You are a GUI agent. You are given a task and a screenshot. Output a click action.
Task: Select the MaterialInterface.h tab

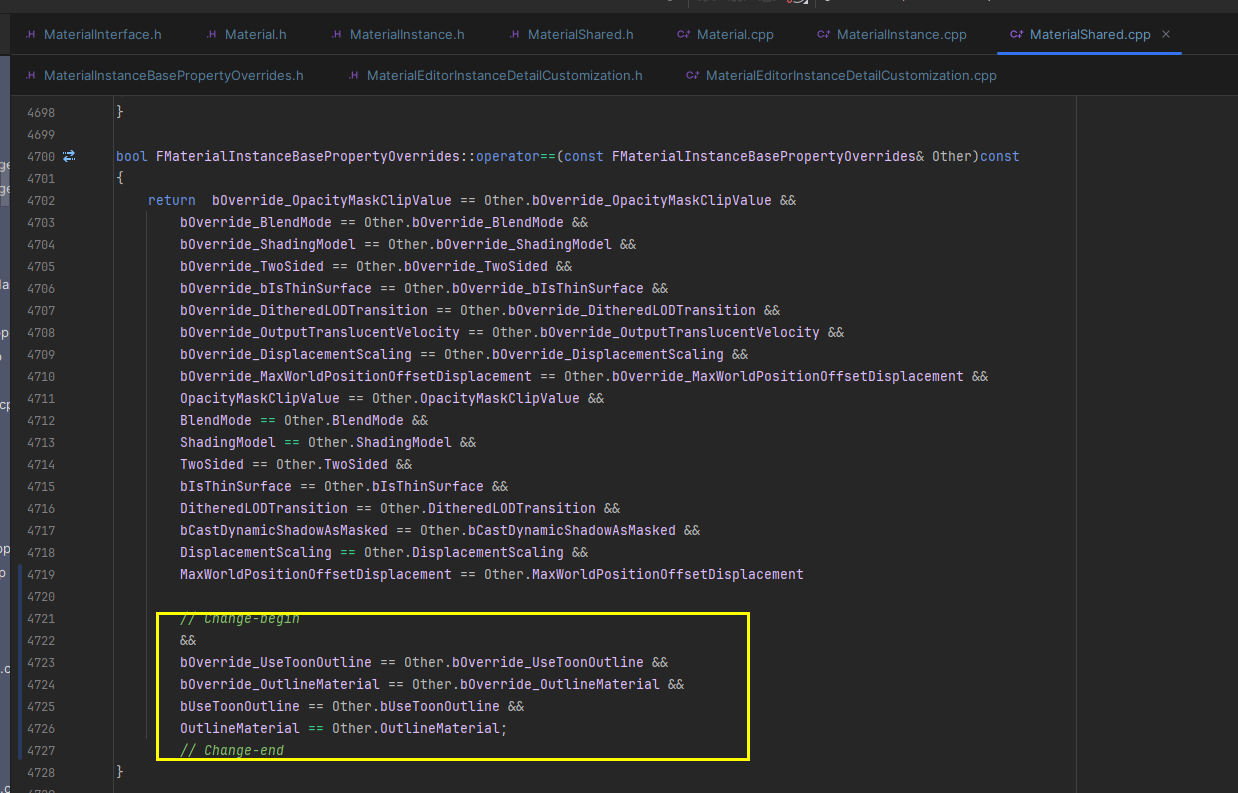coord(101,33)
